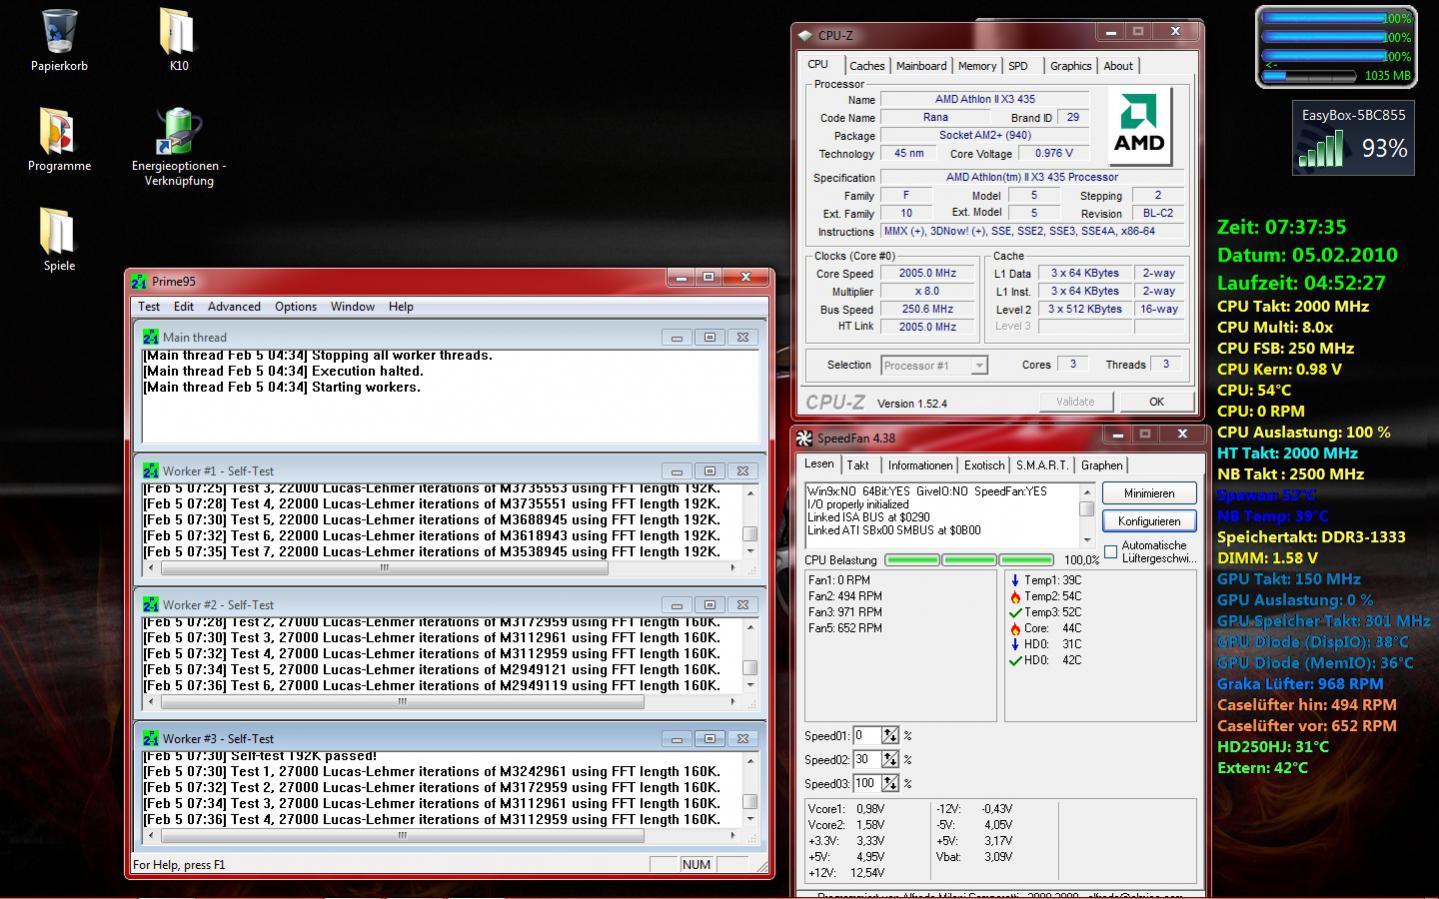Open the Programme folder icon
The width and height of the screenshot is (1439, 899).
click(59, 131)
